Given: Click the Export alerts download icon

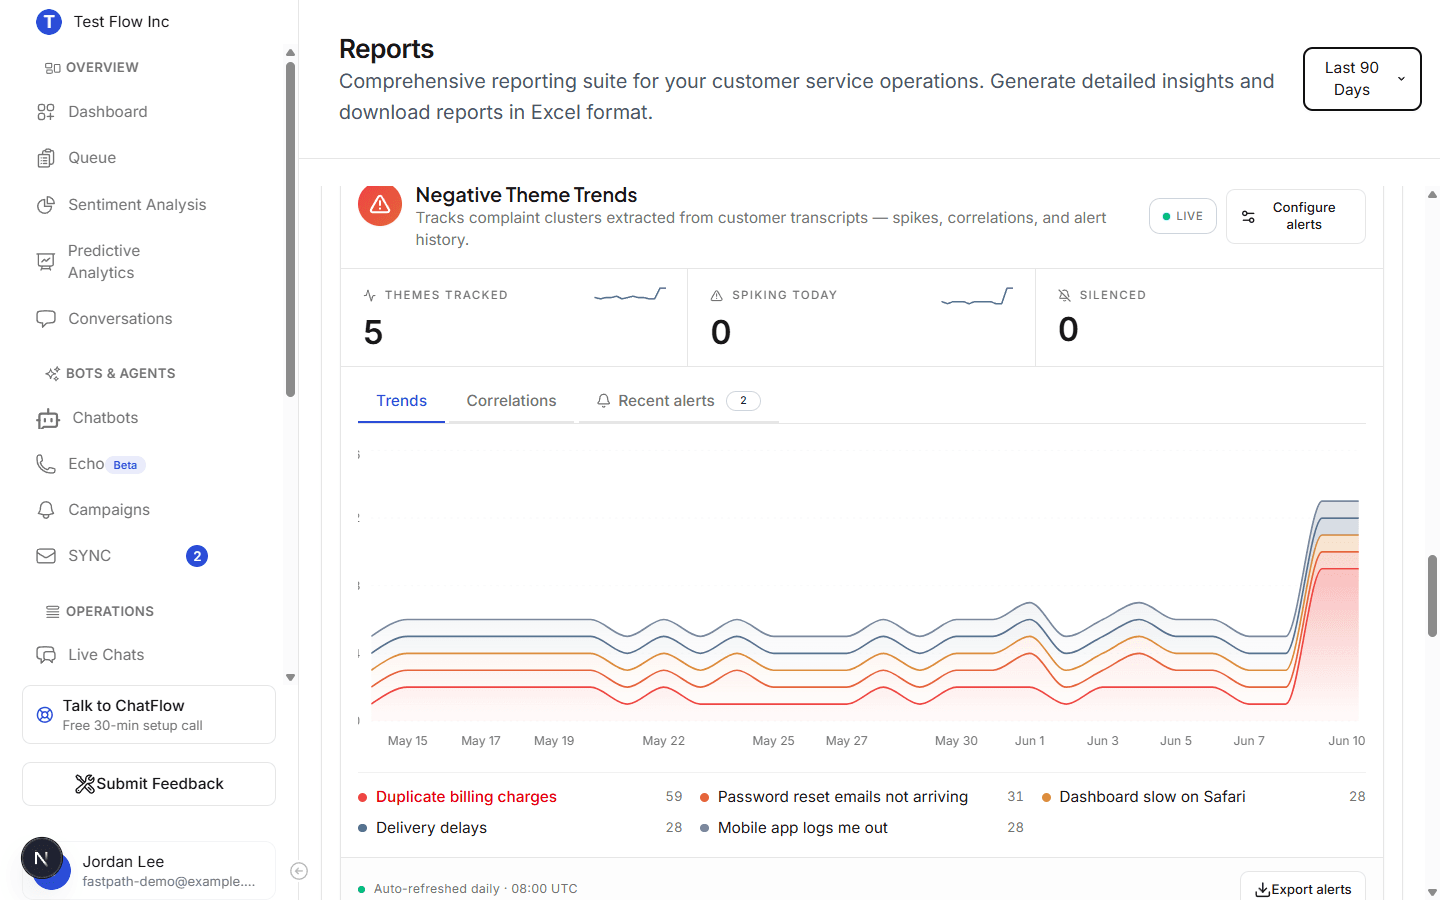Looking at the screenshot, I should coord(1263,890).
